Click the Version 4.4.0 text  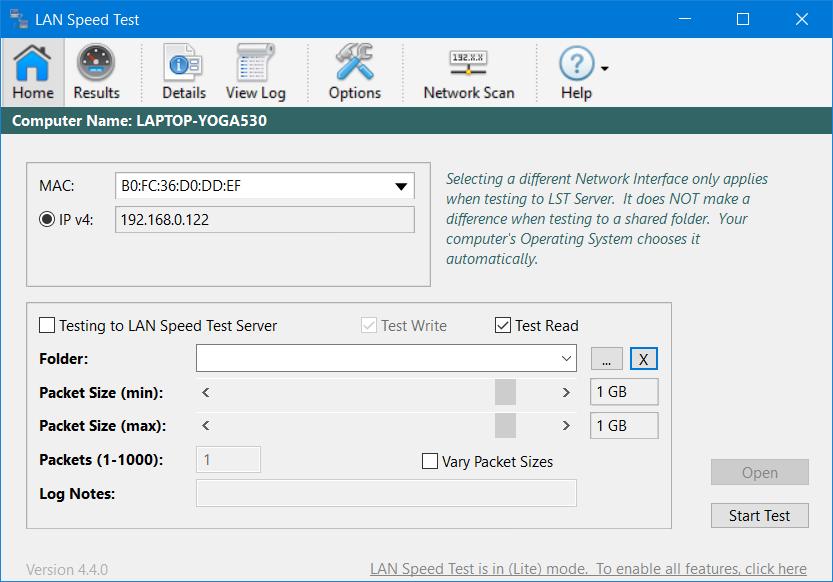tap(67, 569)
